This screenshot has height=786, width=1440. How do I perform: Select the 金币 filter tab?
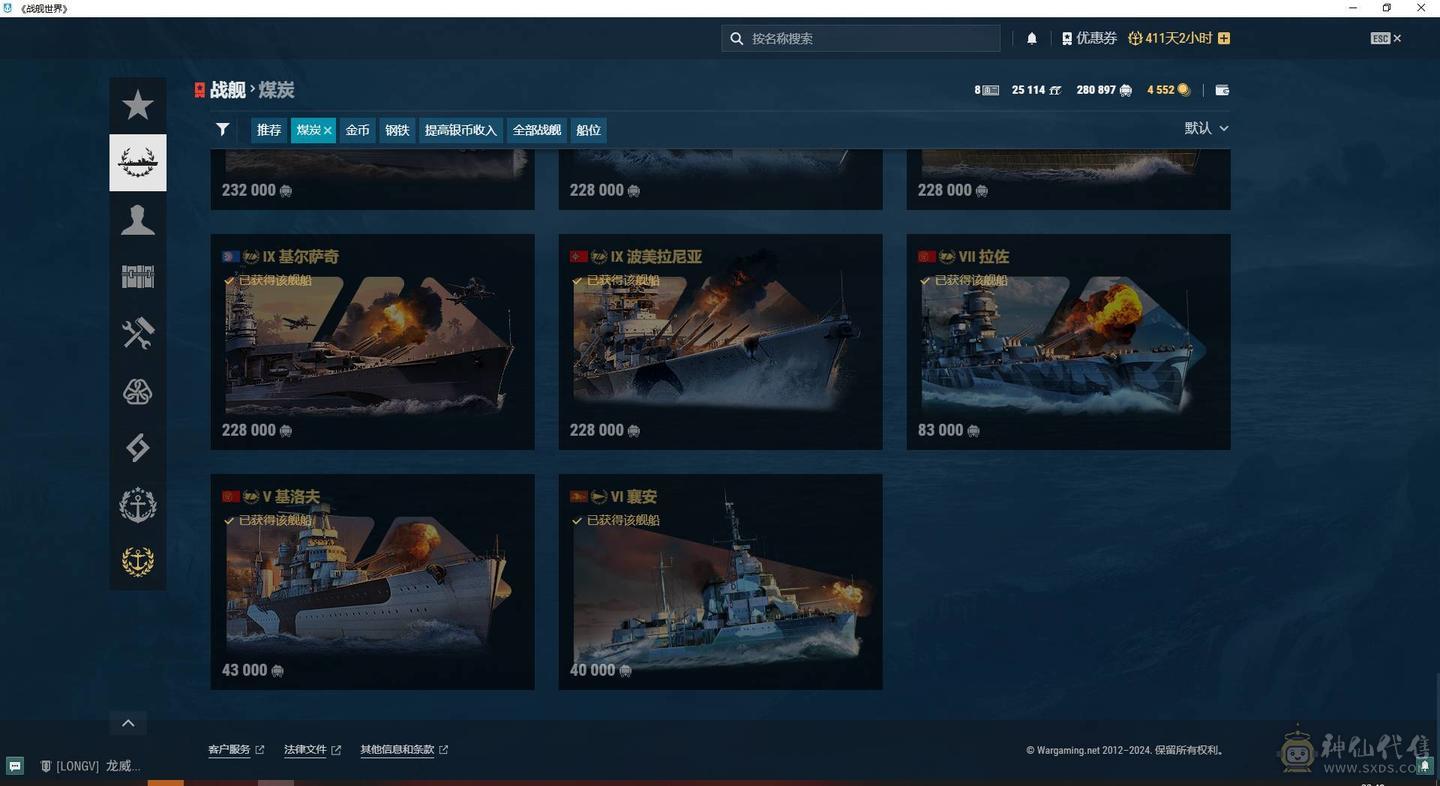[357, 130]
